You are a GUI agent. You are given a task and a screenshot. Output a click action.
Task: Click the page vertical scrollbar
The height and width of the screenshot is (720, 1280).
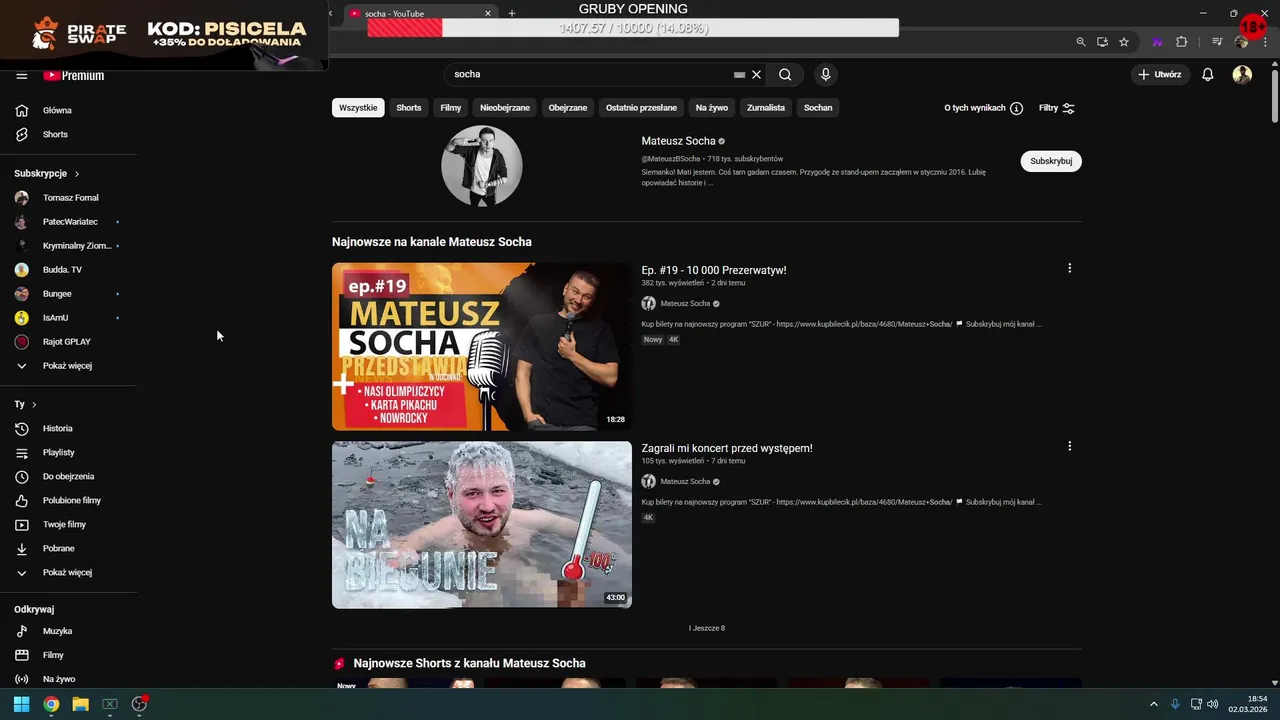coord(1274,95)
